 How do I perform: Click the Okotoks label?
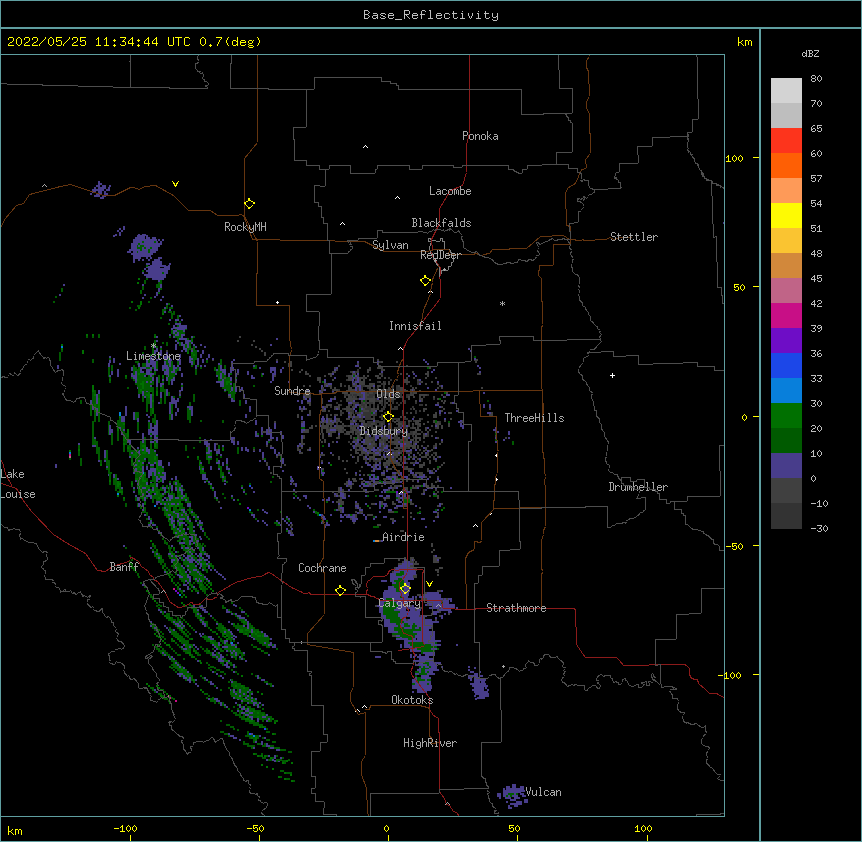point(412,700)
